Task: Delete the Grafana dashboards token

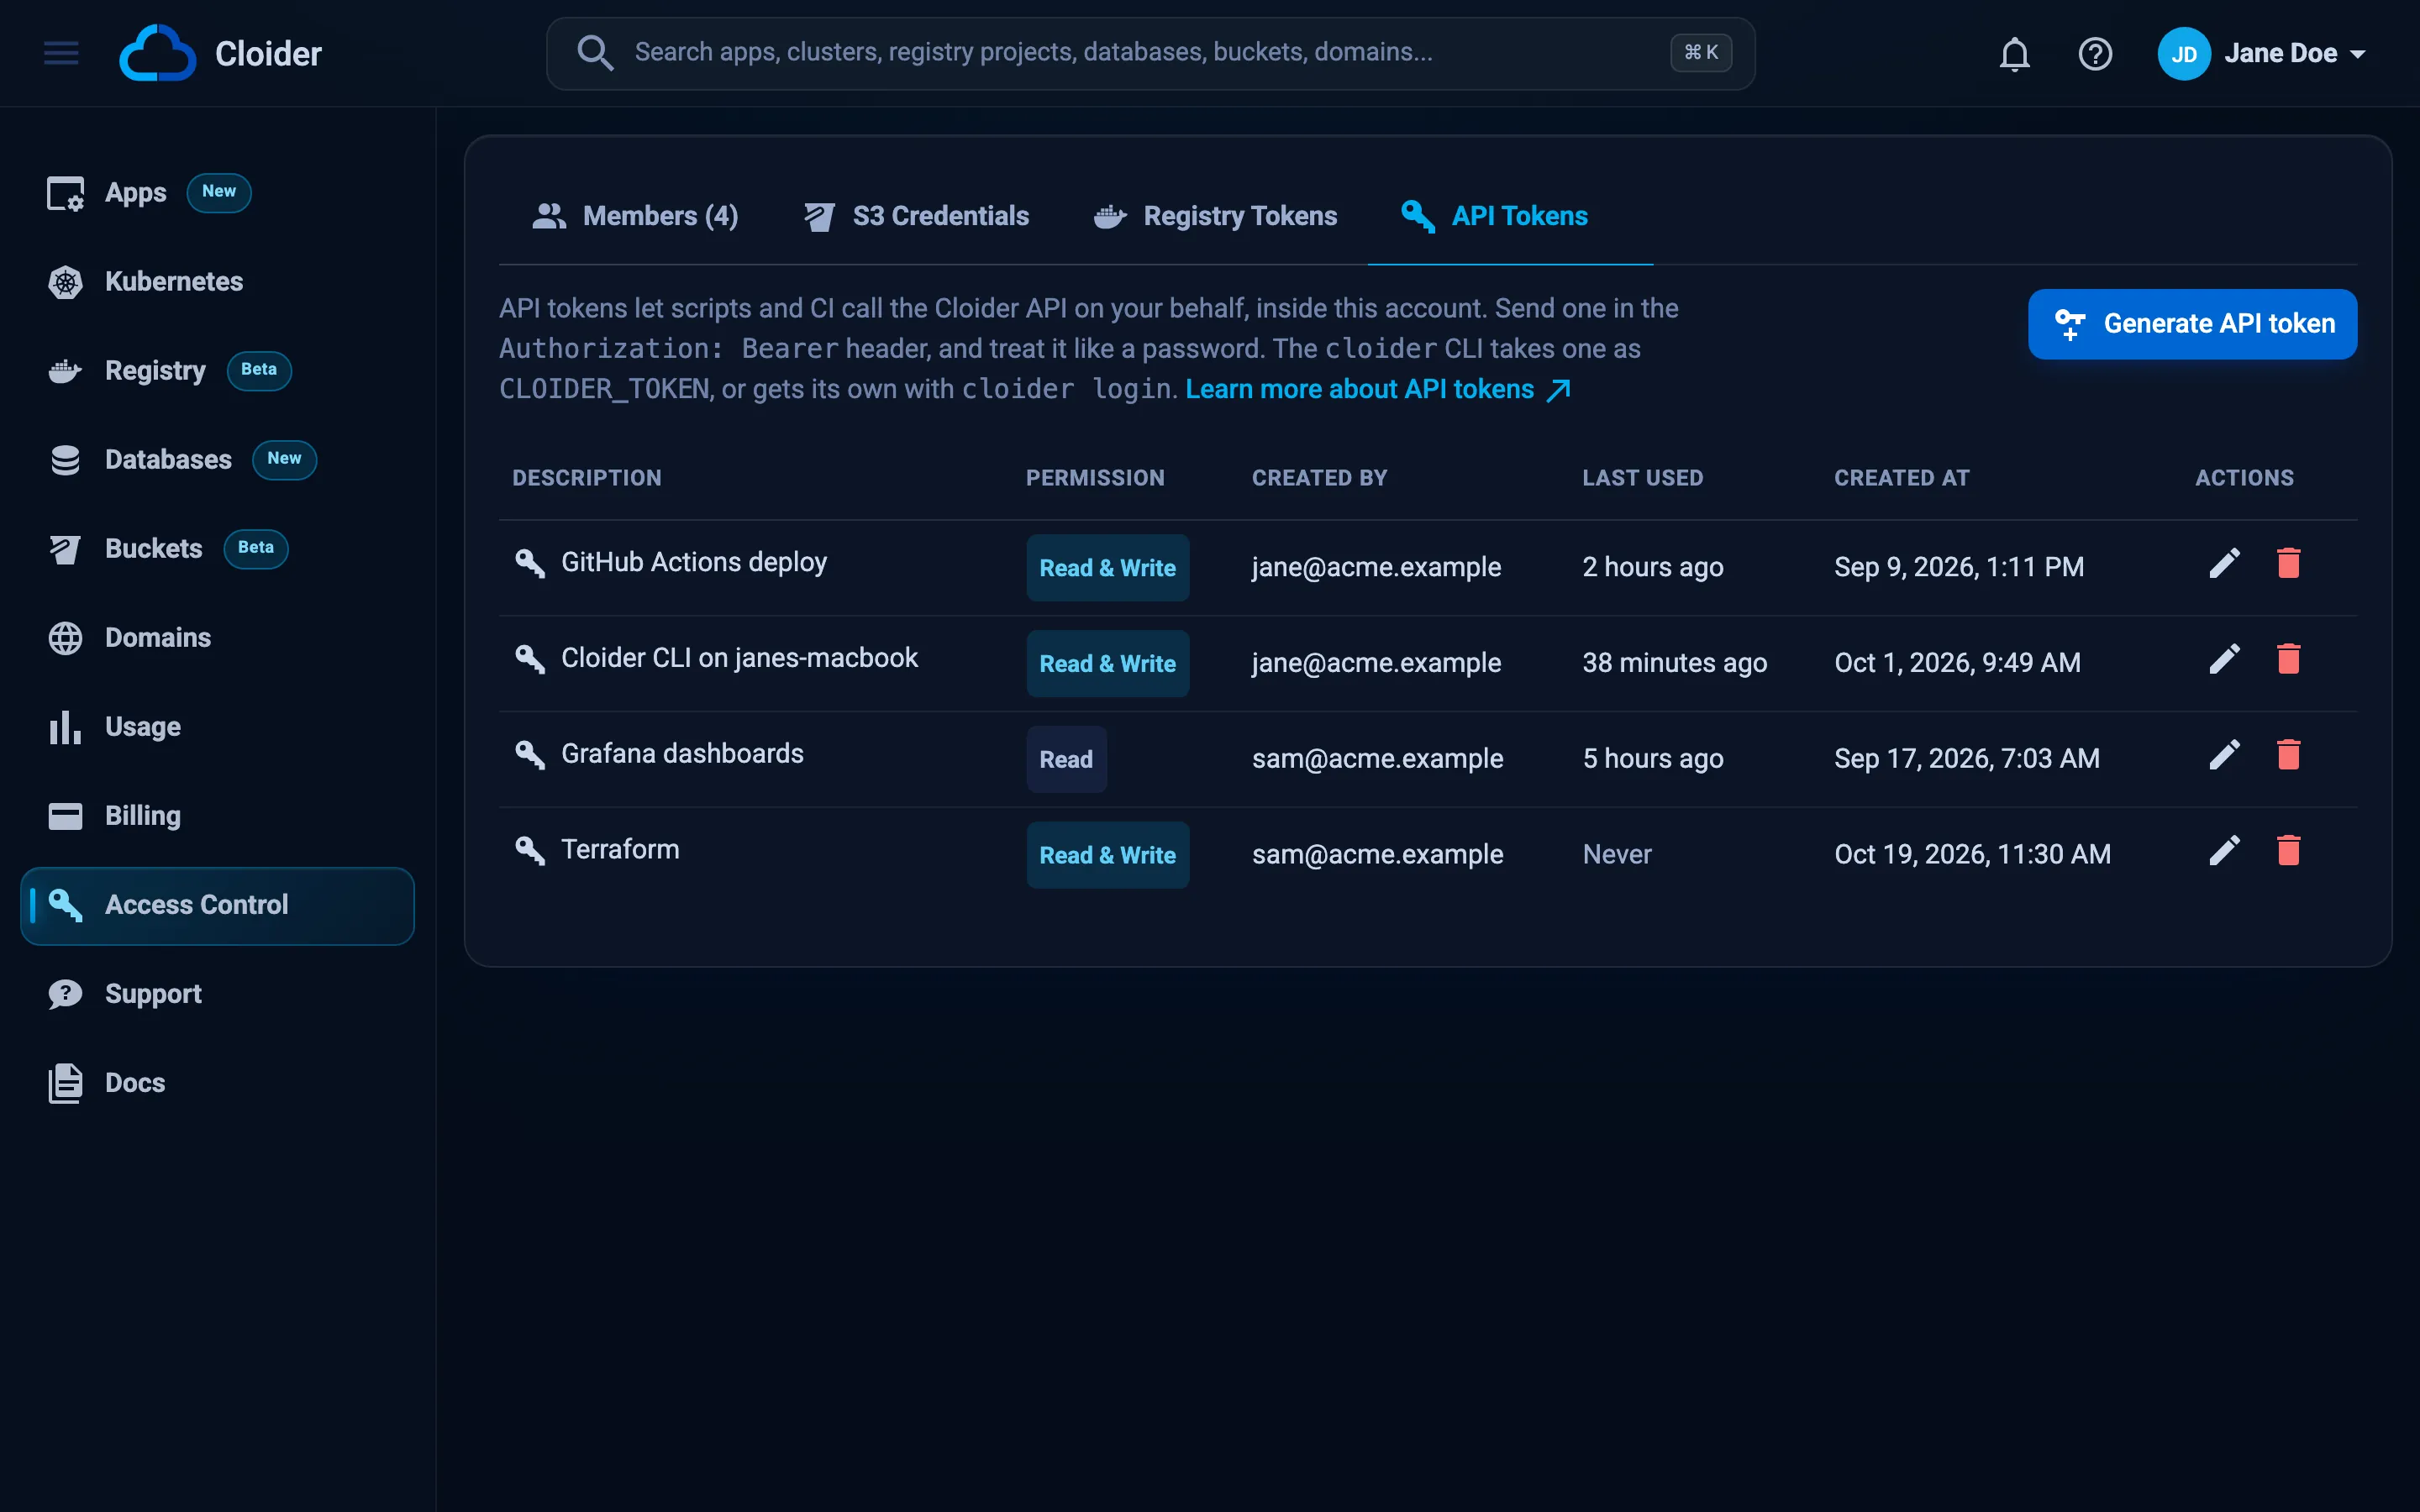Action: pos(2288,755)
